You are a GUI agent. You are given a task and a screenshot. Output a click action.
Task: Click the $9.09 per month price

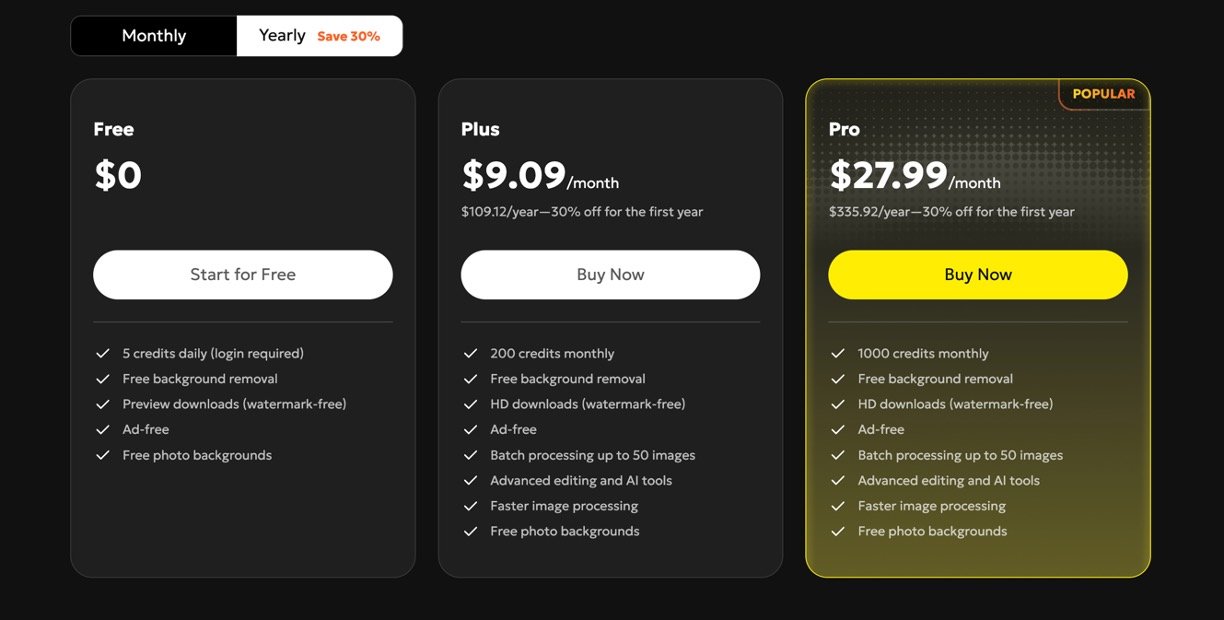point(540,177)
